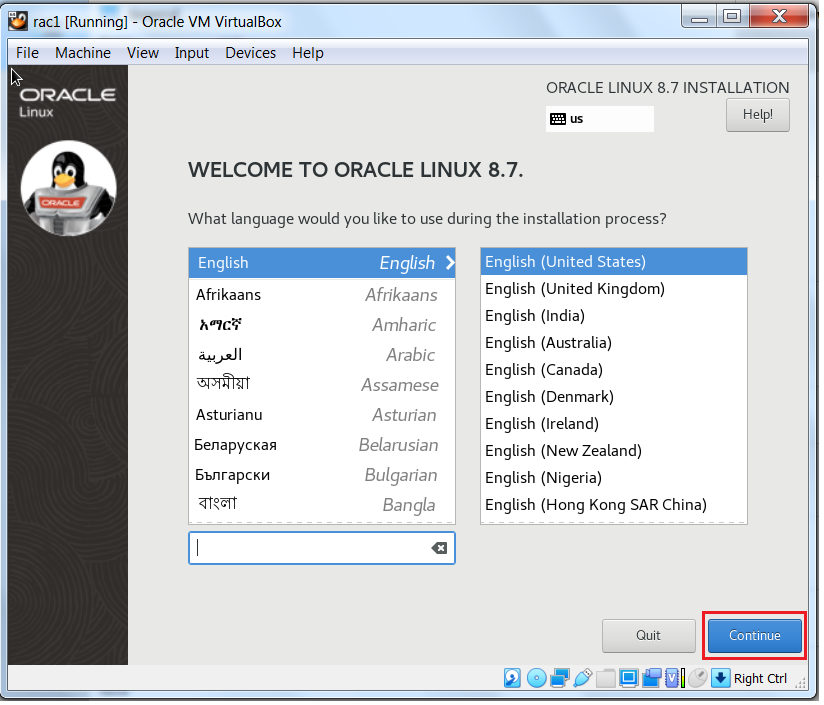Select Bangla in the language list

(324, 507)
